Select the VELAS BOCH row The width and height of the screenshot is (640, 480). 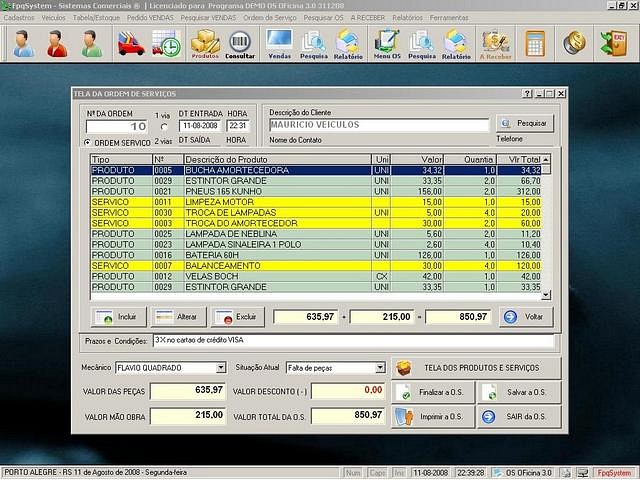[316, 276]
